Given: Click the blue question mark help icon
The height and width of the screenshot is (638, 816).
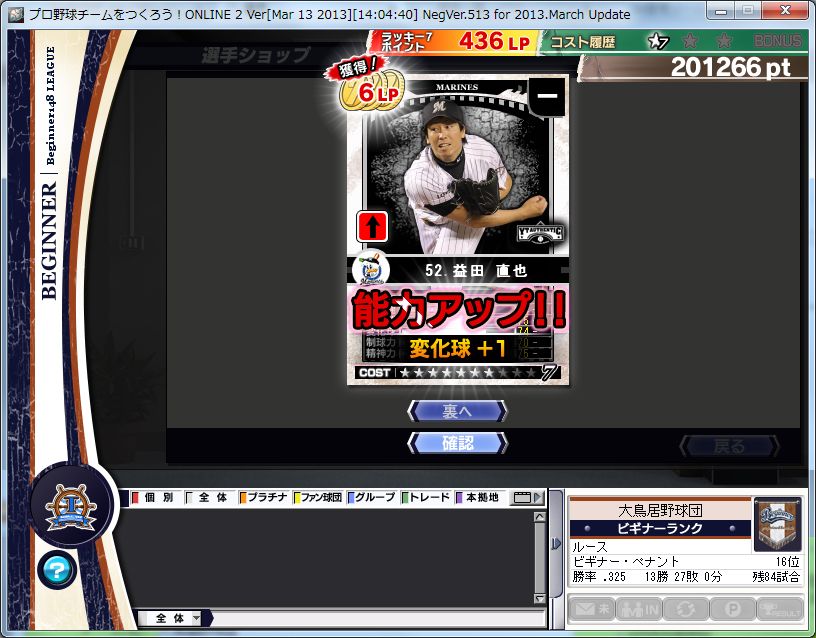Looking at the screenshot, I should 57,570.
